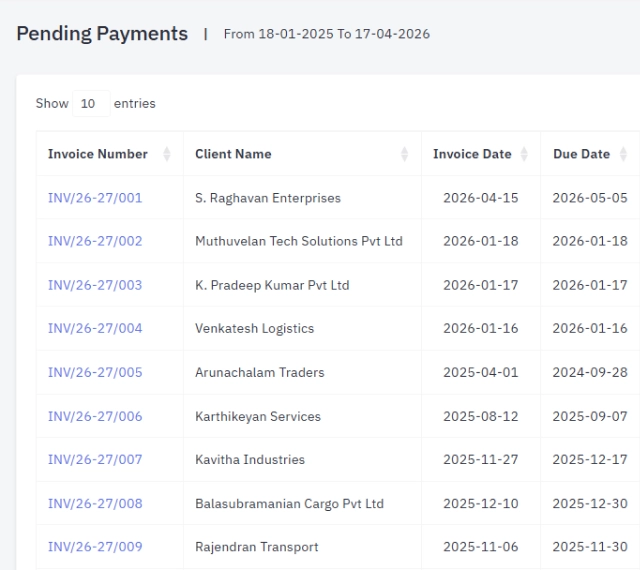Image resolution: width=640 pixels, height=570 pixels.
Task: Click client Venkatesh Logistics
Action: click(x=254, y=328)
